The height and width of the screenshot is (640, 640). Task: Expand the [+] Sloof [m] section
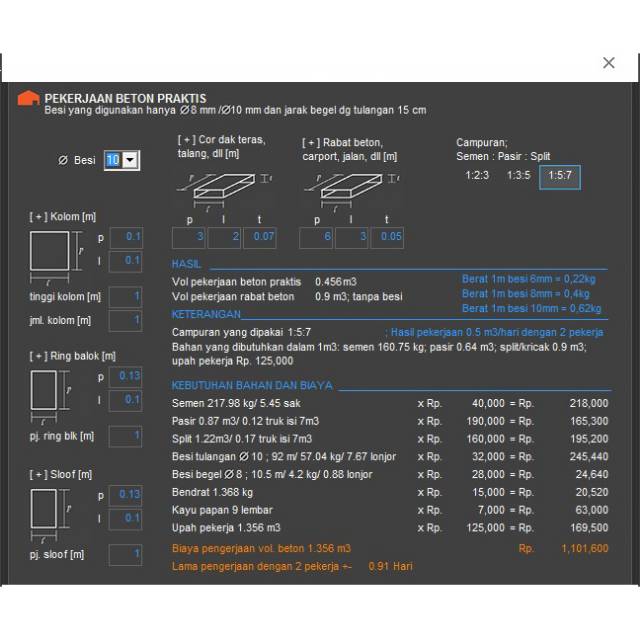[61, 475]
